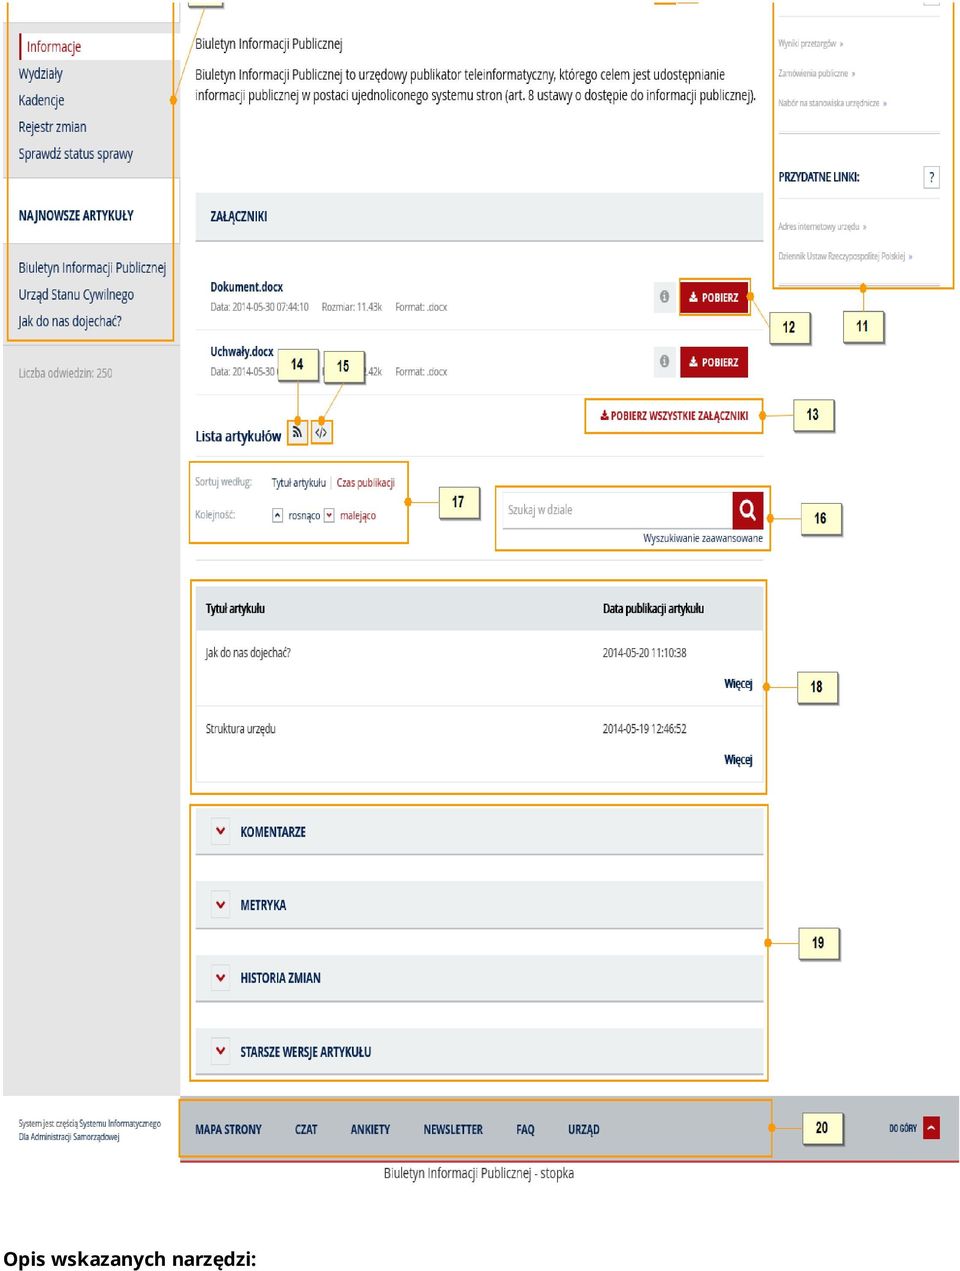Open Informacje in the side menu
The width and height of the screenshot is (960, 1271).
[x=54, y=47]
